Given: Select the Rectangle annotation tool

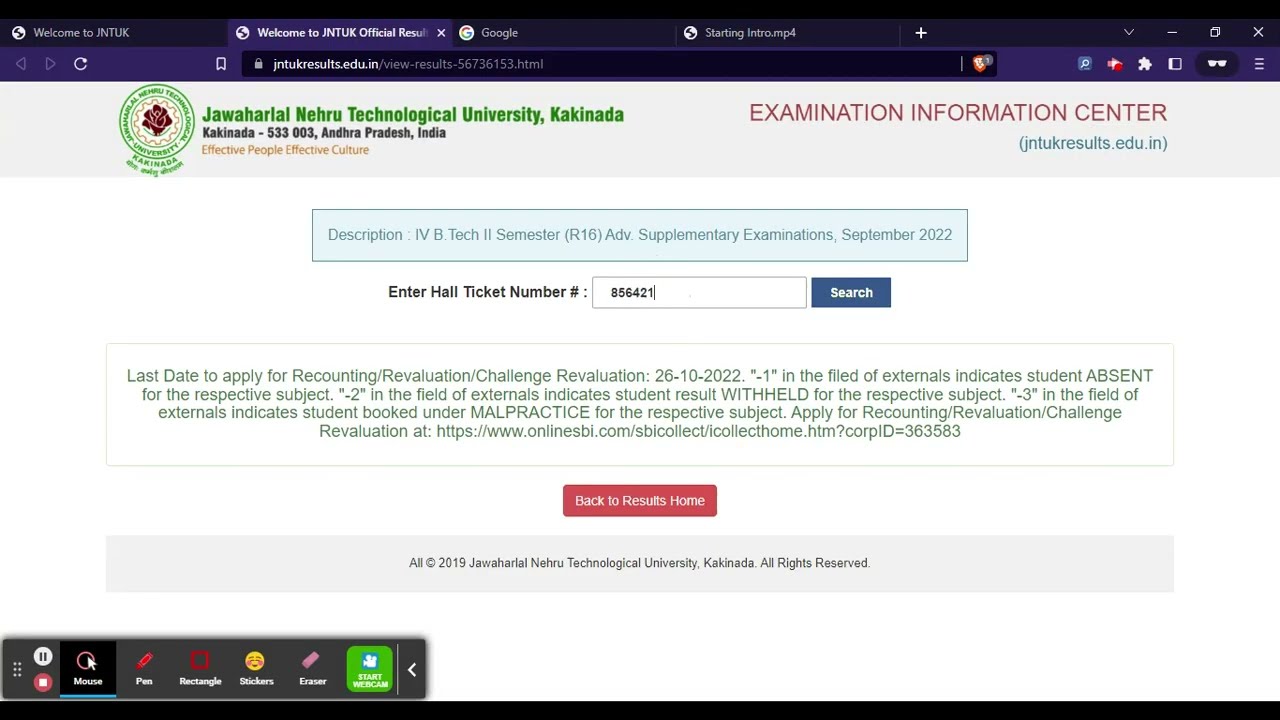Looking at the screenshot, I should click(200, 669).
